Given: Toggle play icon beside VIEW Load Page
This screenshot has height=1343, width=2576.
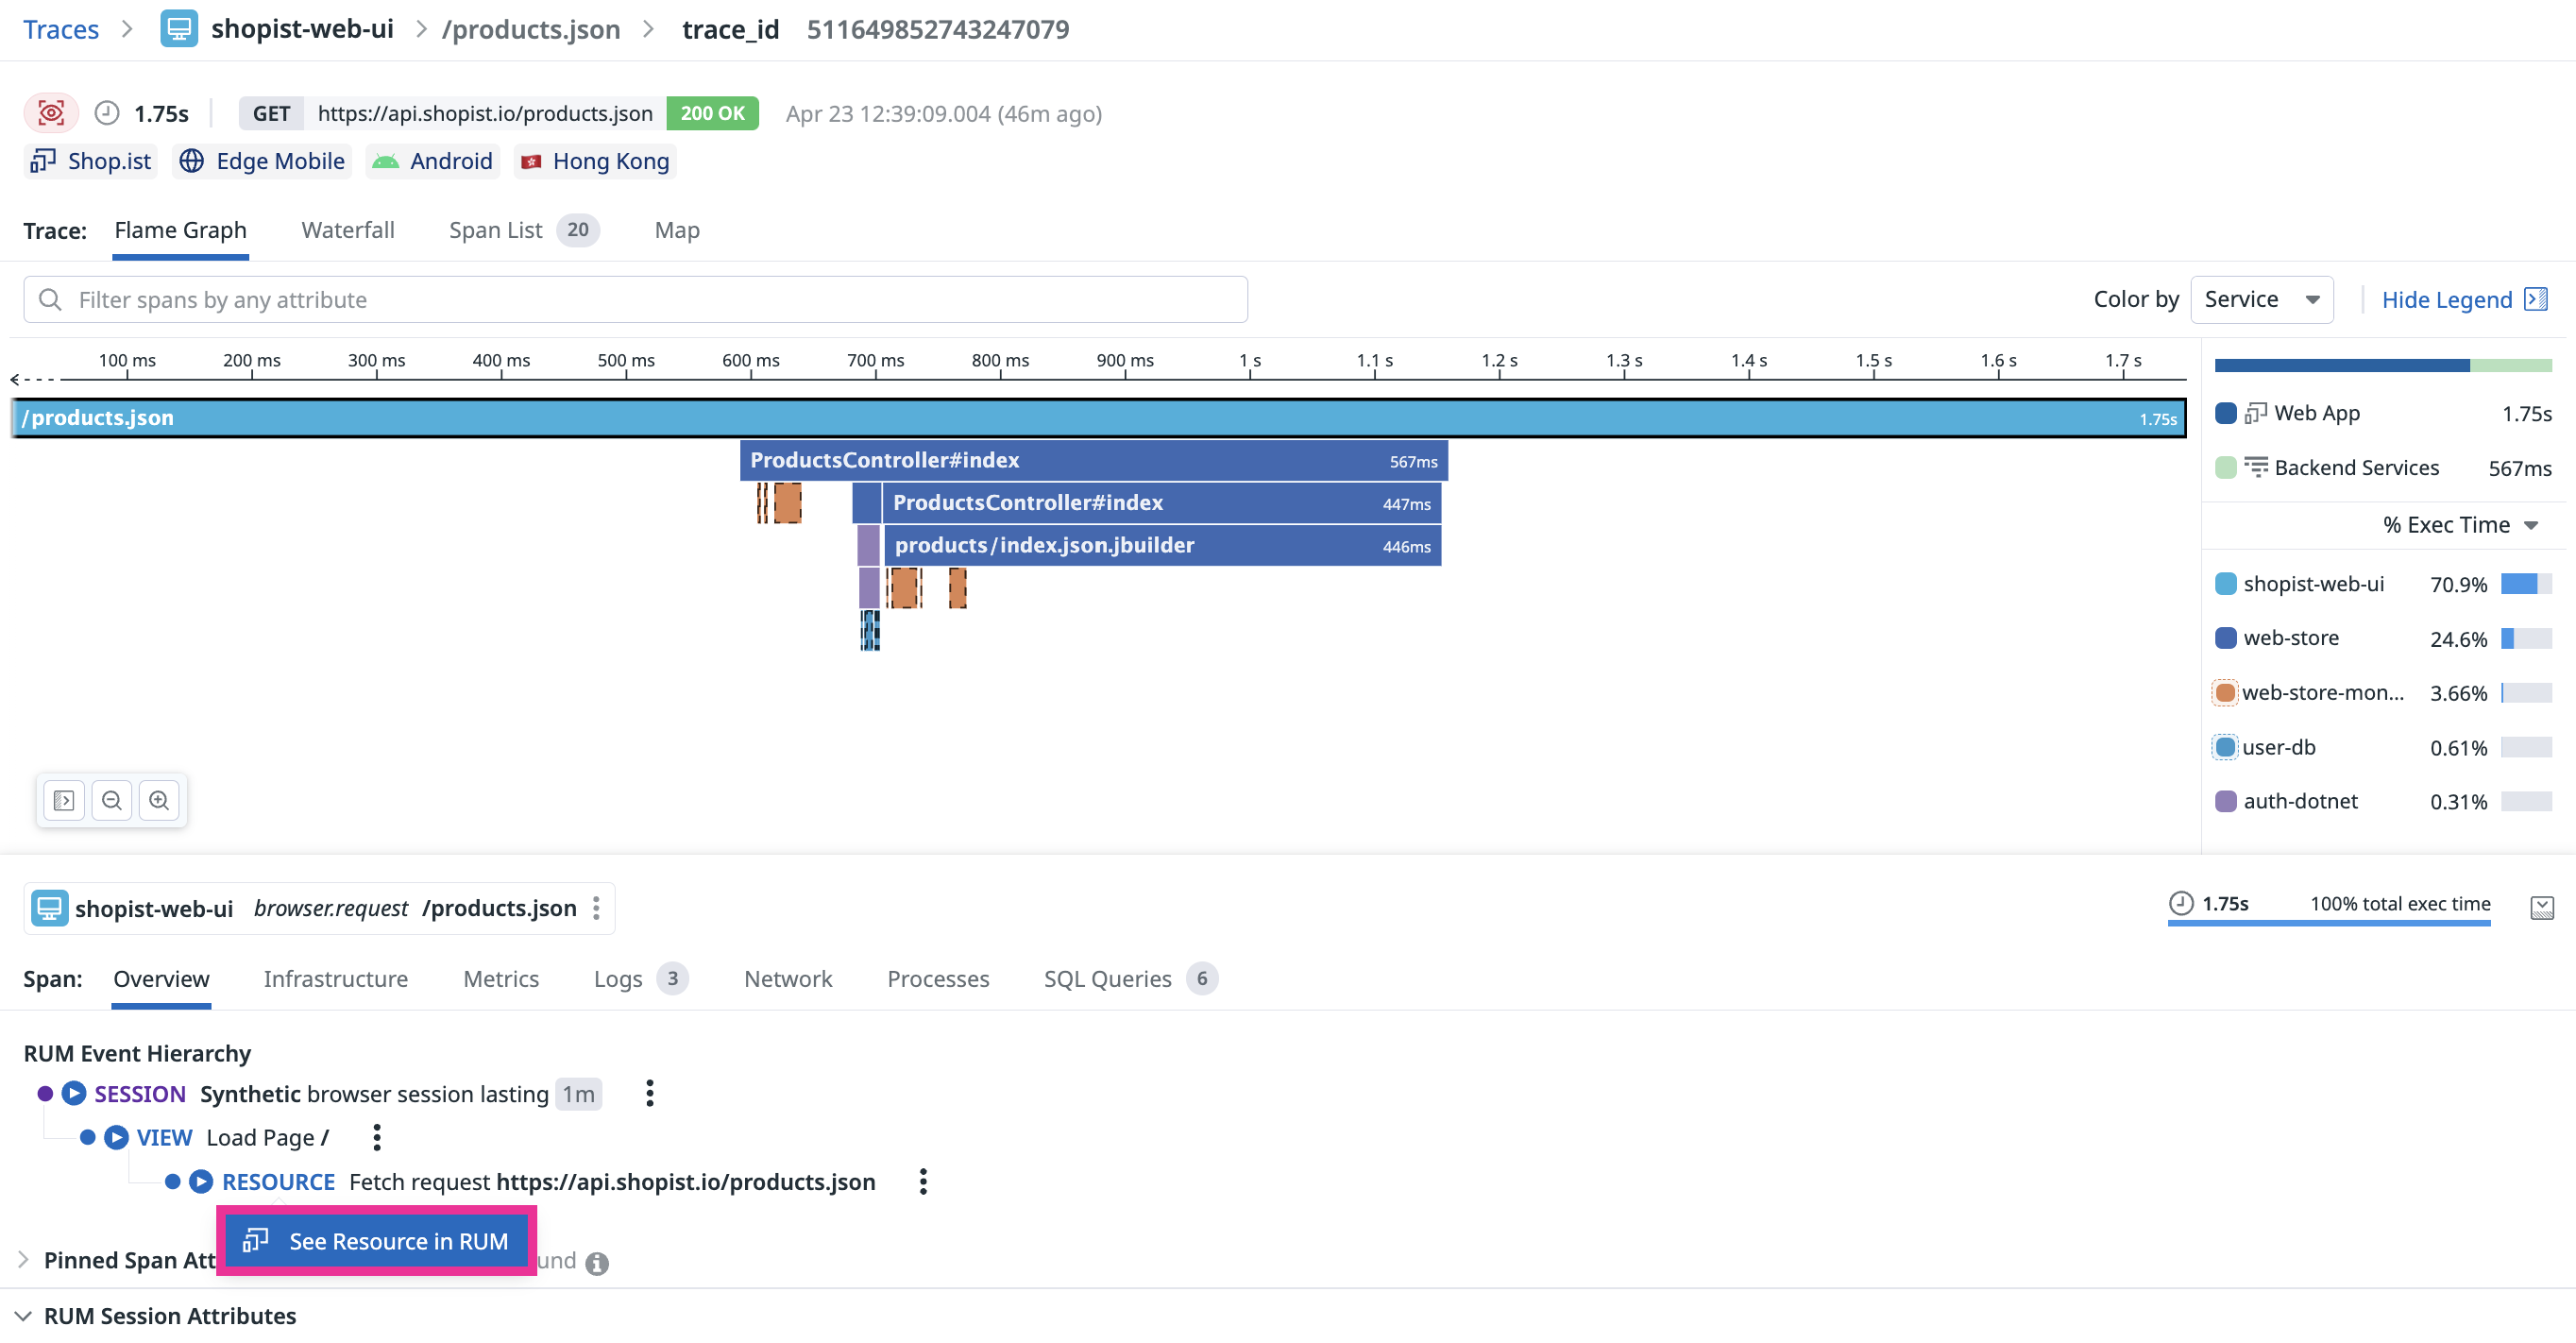Looking at the screenshot, I should (117, 1137).
